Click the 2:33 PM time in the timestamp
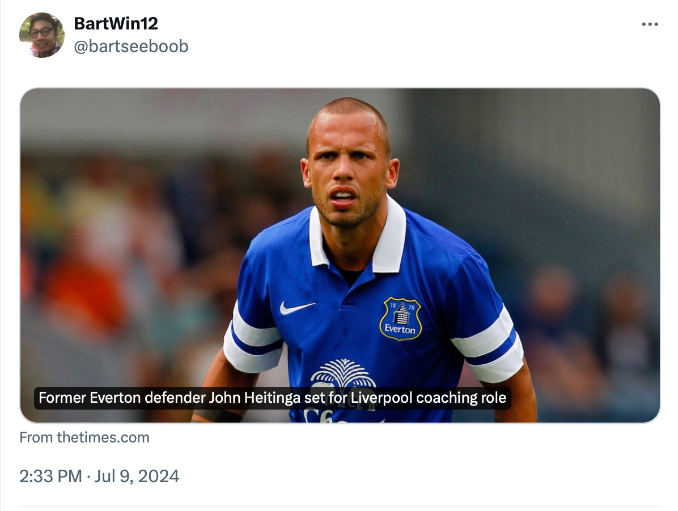 point(50,476)
